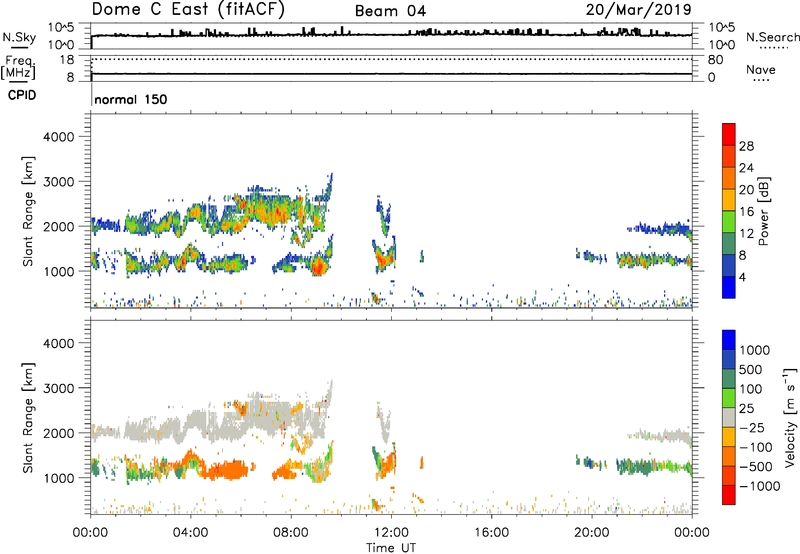
Task: Click the gray segment of velocity colorbar
Action: (x=729, y=417)
